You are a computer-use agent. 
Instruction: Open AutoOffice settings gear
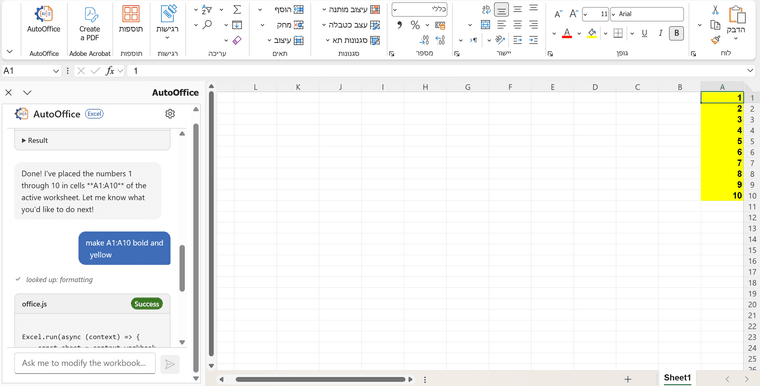click(170, 114)
